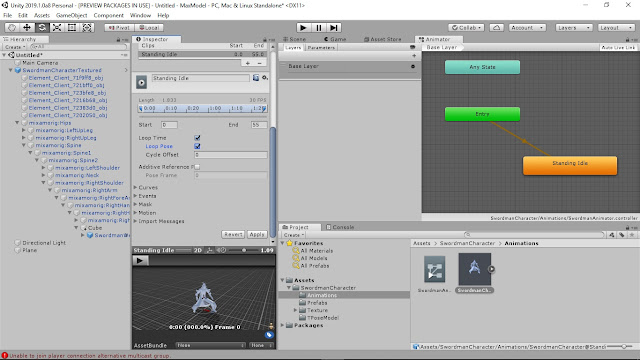Viewport: 640px width, 360px height.
Task: Toggle Additive Reference Pose checkbox
Action: [x=198, y=167]
